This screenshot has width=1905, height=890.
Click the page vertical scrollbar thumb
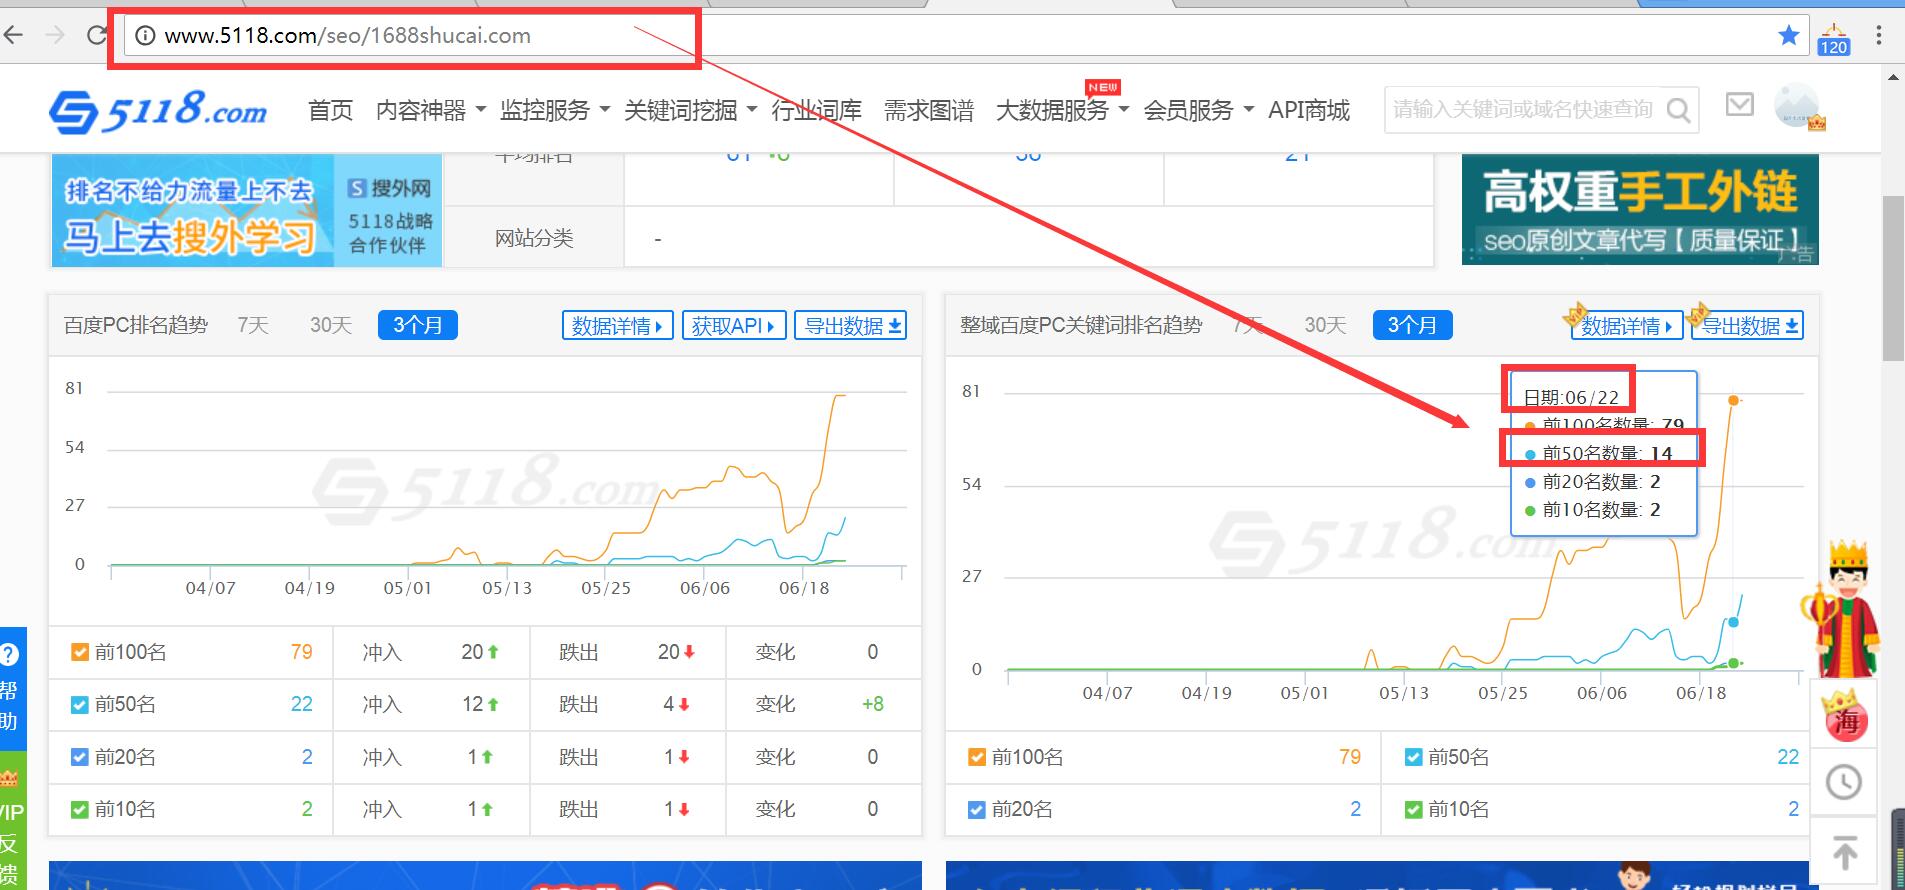click(x=1893, y=278)
